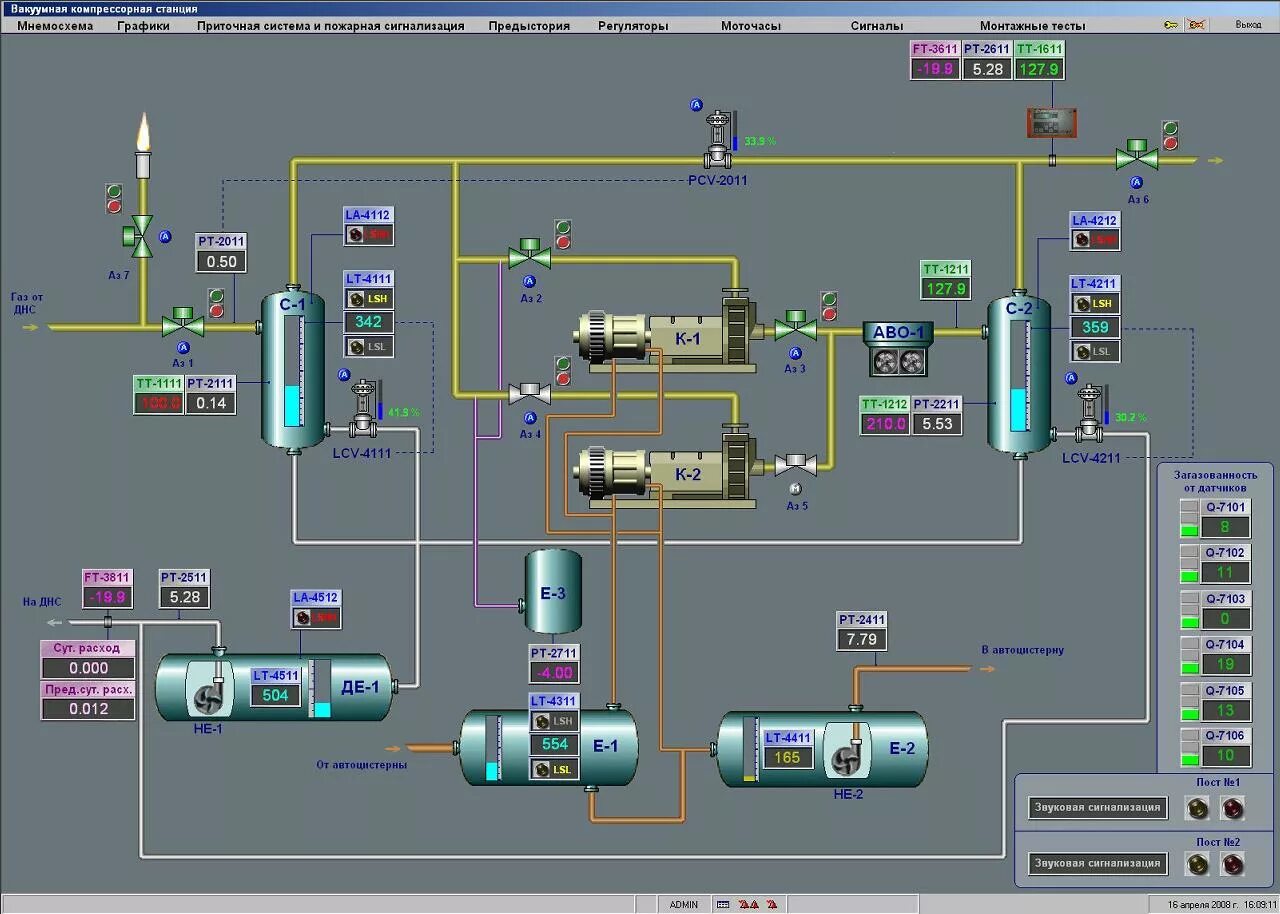Click the key icon near Выход

(x=1172, y=25)
